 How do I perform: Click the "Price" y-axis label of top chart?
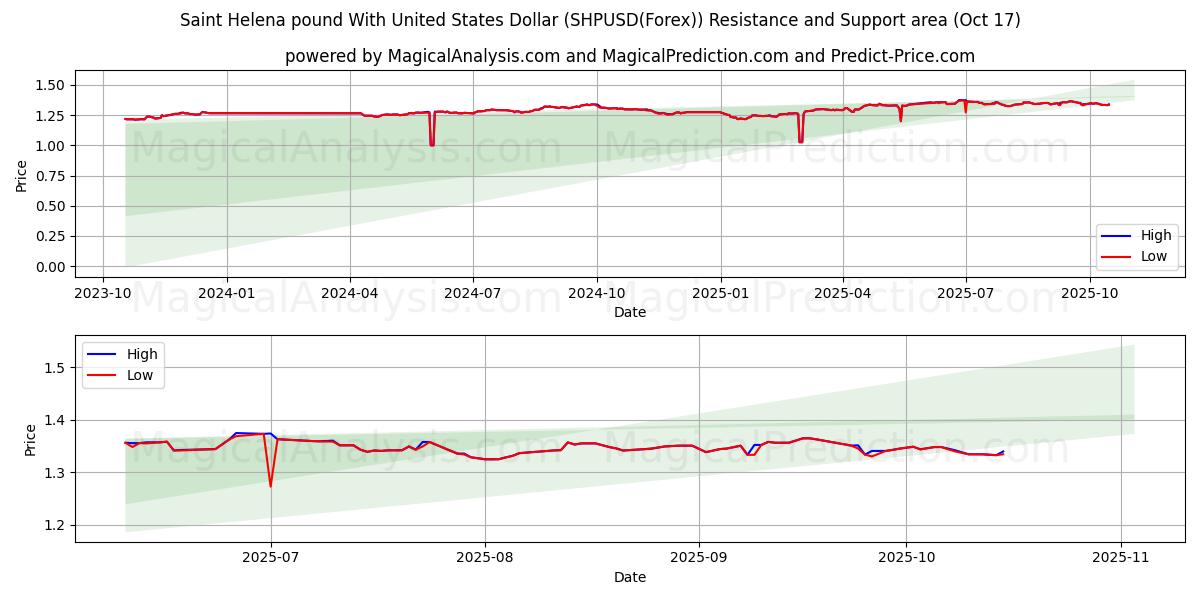[x=22, y=176]
